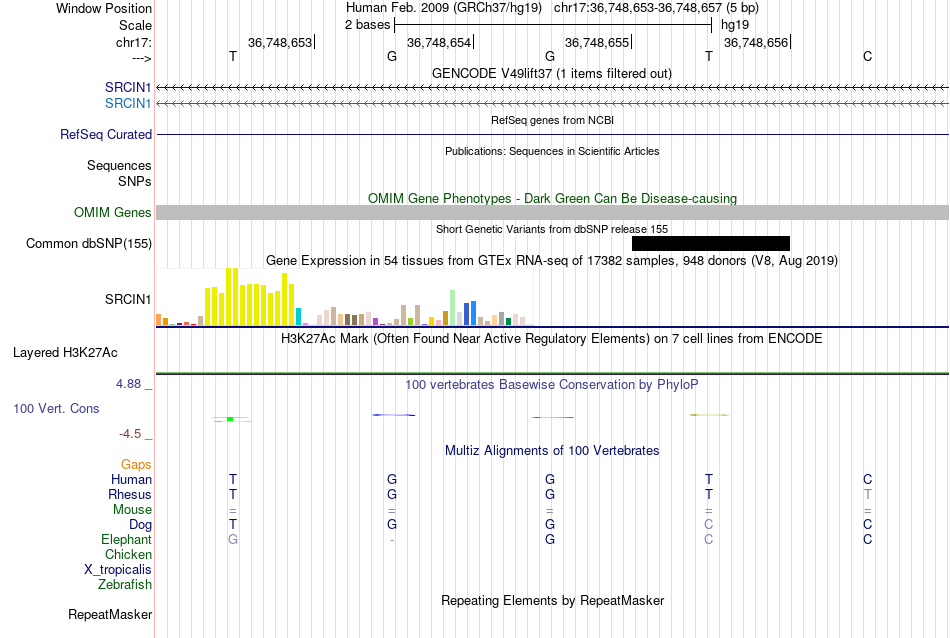Image resolution: width=950 pixels, height=638 pixels.
Task: Click the gray OMIM Genes item bar
Action: click(552, 212)
